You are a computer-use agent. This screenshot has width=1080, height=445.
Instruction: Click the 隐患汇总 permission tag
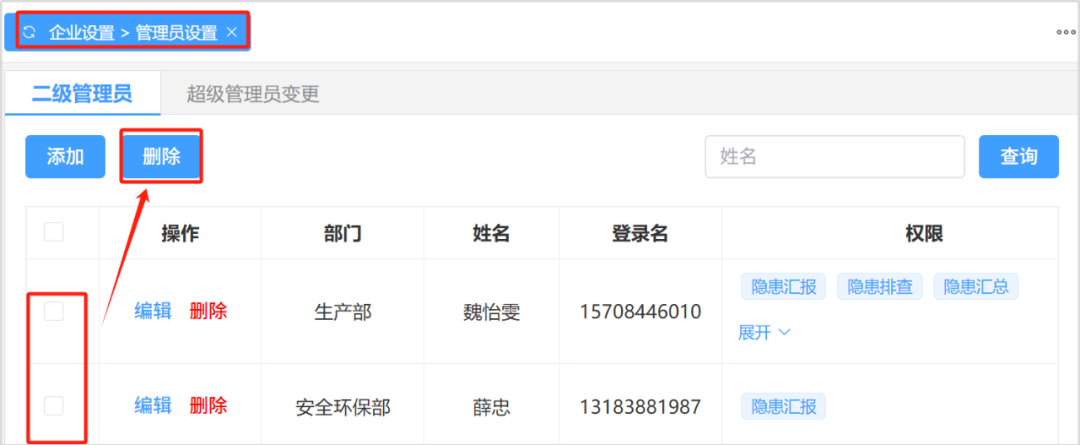[x=976, y=287]
